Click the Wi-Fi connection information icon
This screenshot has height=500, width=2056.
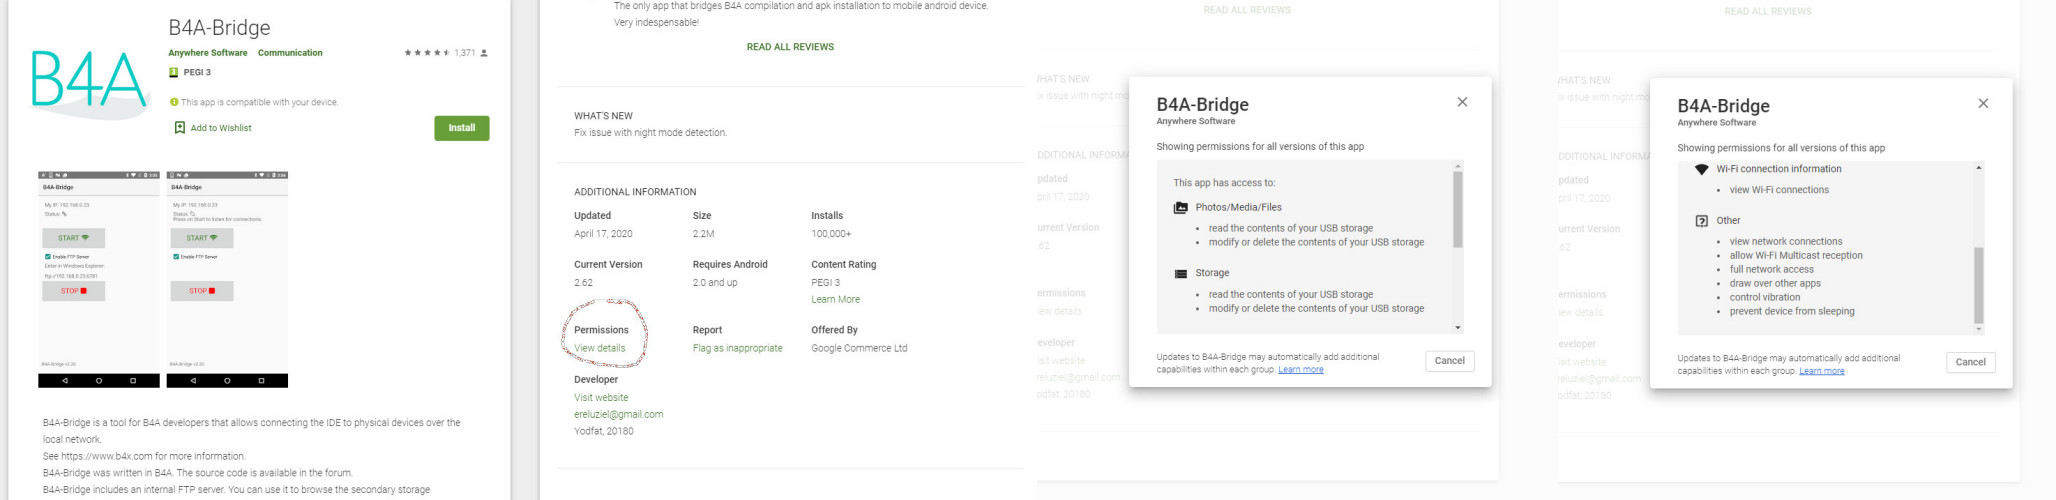[1701, 169]
